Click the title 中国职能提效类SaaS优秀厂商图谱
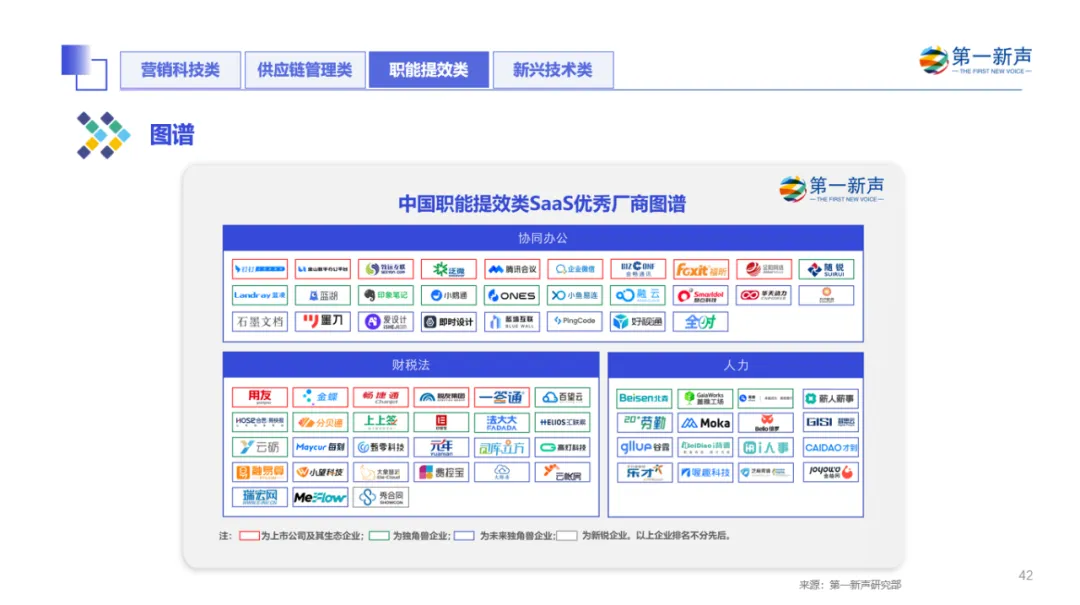 (542, 204)
